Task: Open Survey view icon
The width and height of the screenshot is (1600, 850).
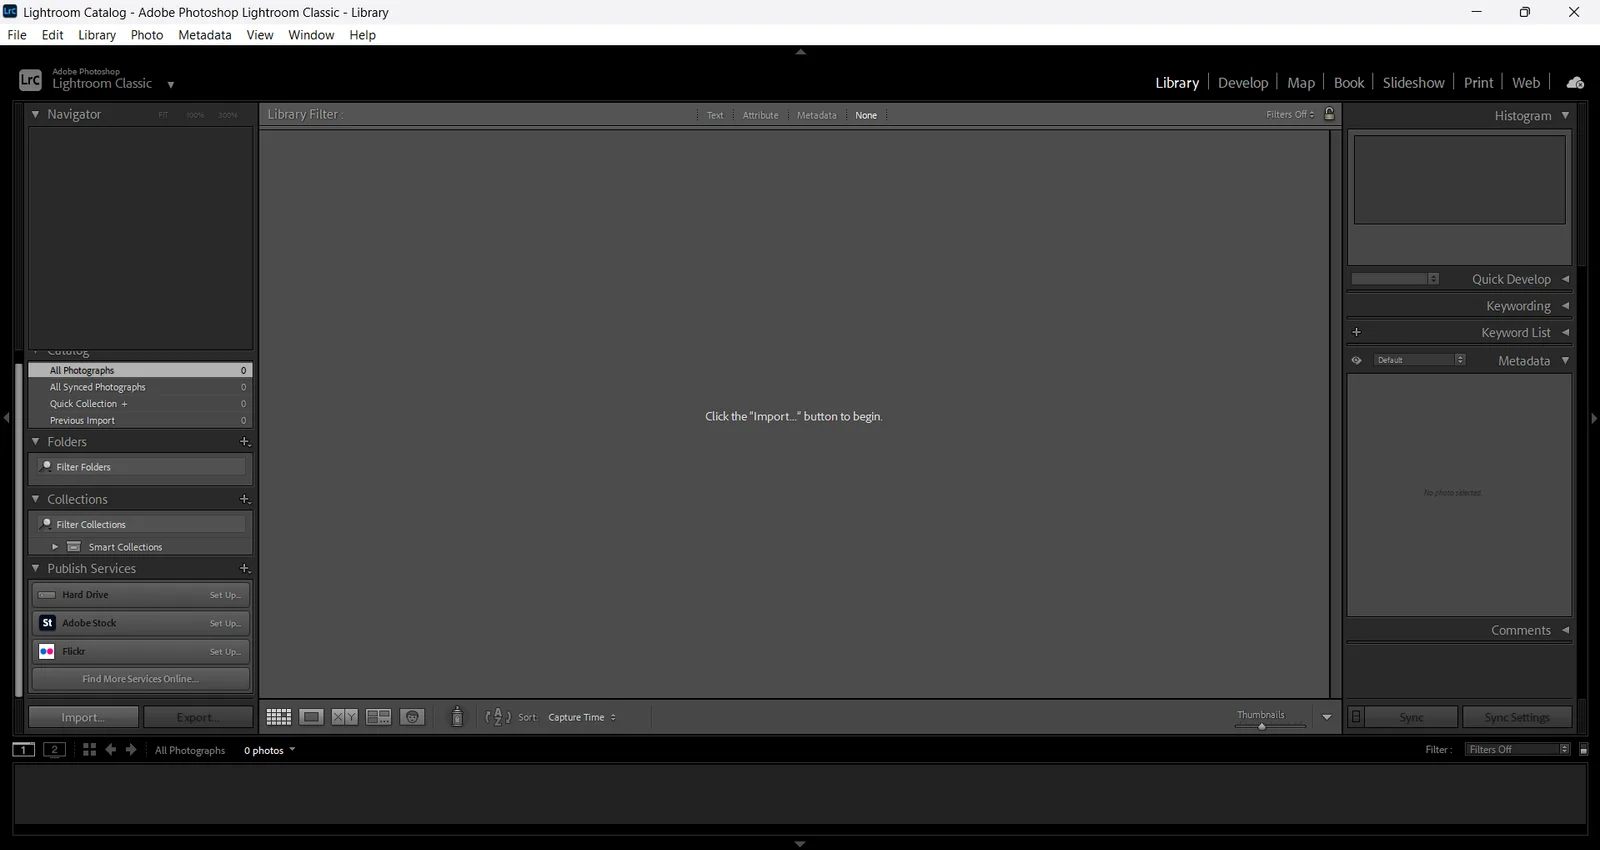Action: pos(378,717)
